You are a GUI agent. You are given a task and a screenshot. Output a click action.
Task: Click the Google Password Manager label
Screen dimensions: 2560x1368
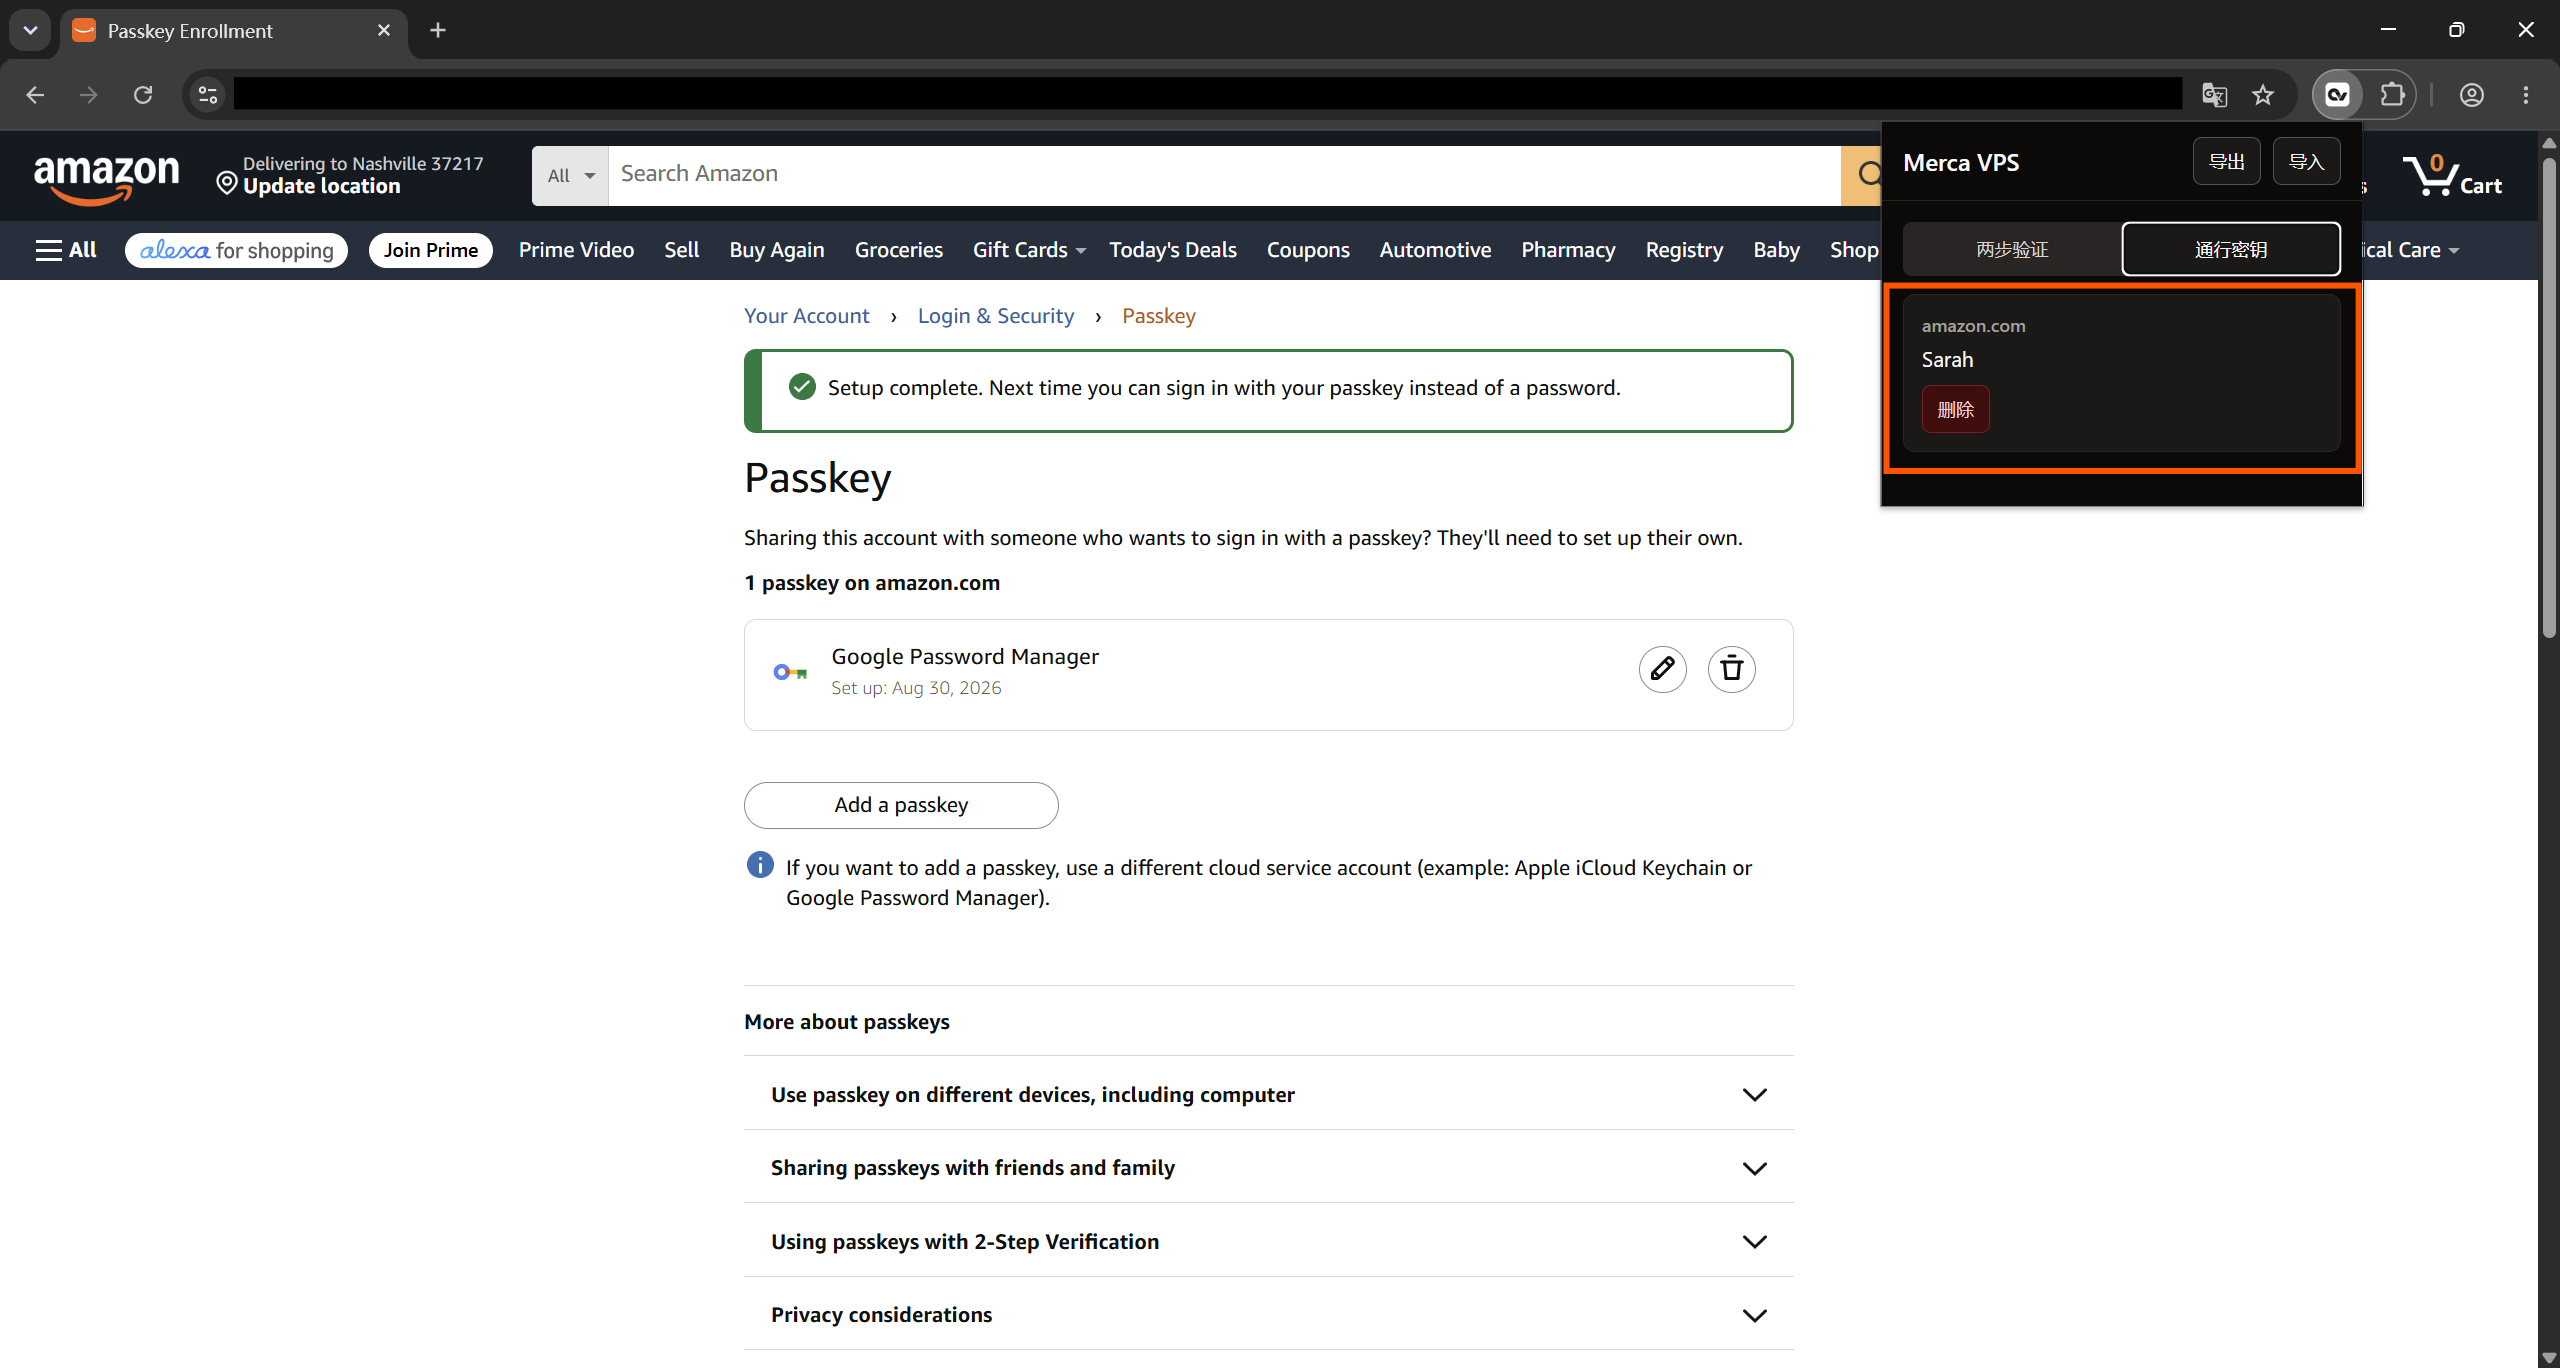pyautogui.click(x=965, y=657)
